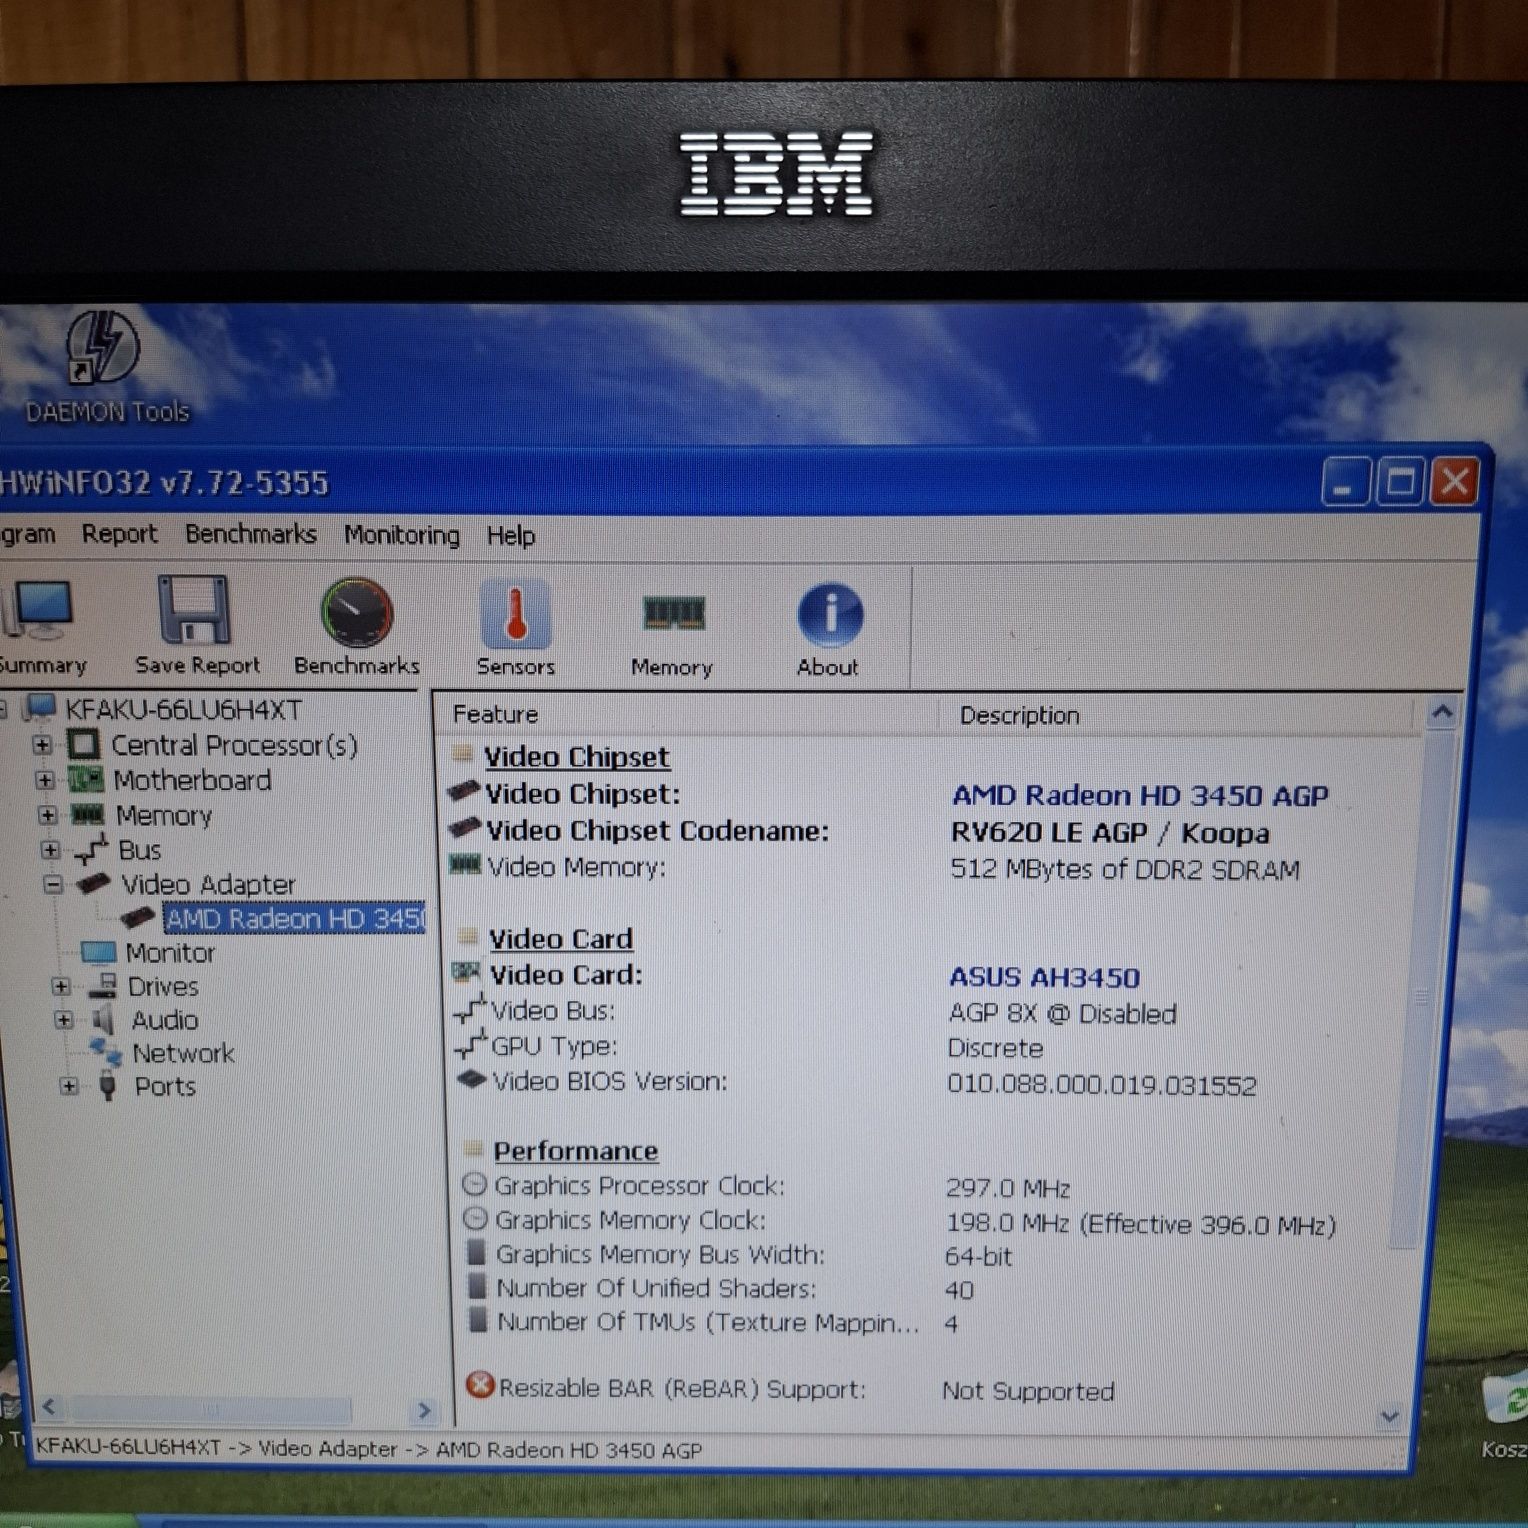The image size is (1528, 1528).
Task: Click the RV620 LE AGP / Koopa value
Action: tap(1110, 832)
